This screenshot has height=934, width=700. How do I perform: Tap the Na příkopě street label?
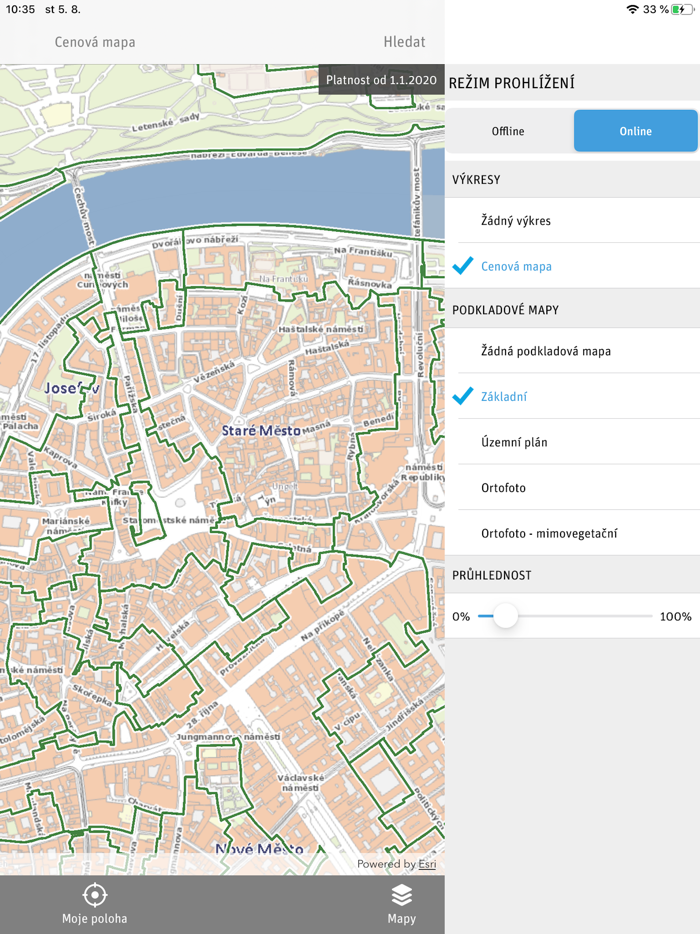click(x=323, y=625)
